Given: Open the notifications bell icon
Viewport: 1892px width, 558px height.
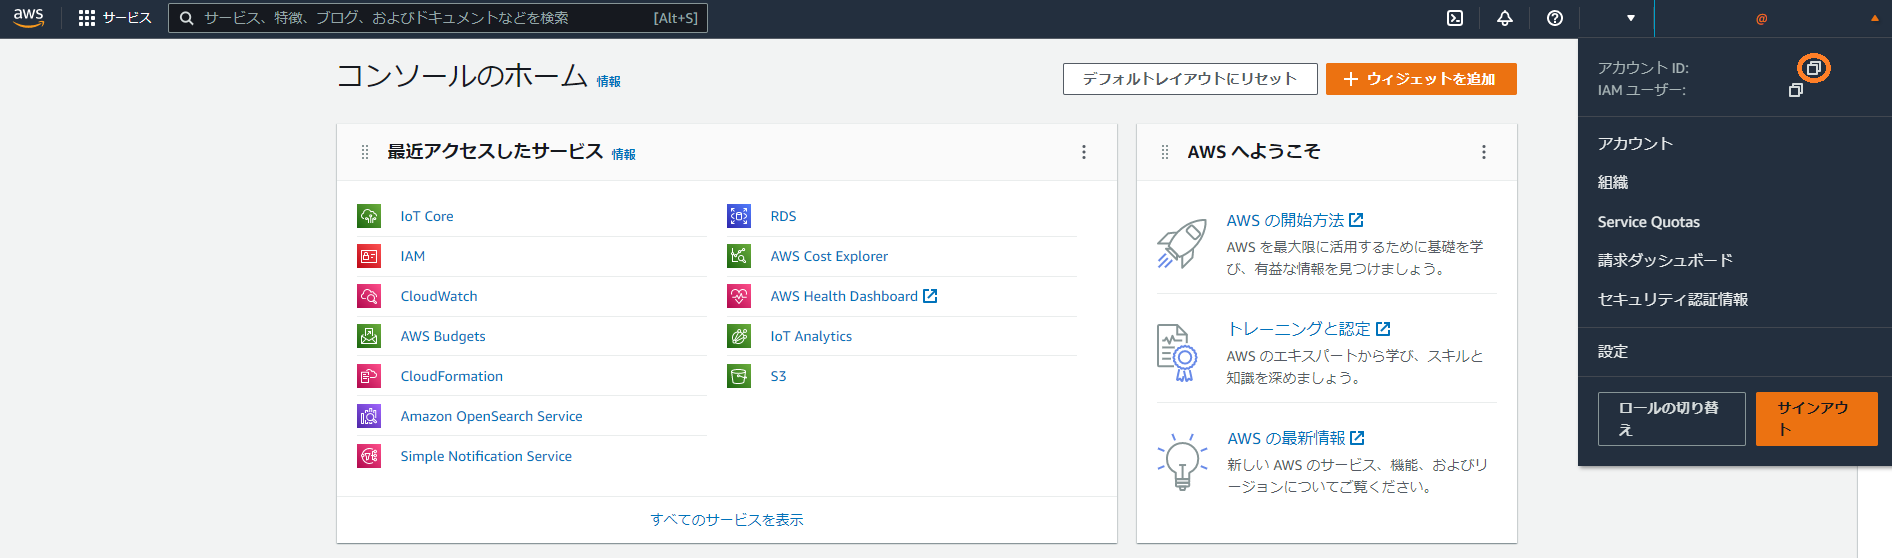Looking at the screenshot, I should [x=1504, y=18].
